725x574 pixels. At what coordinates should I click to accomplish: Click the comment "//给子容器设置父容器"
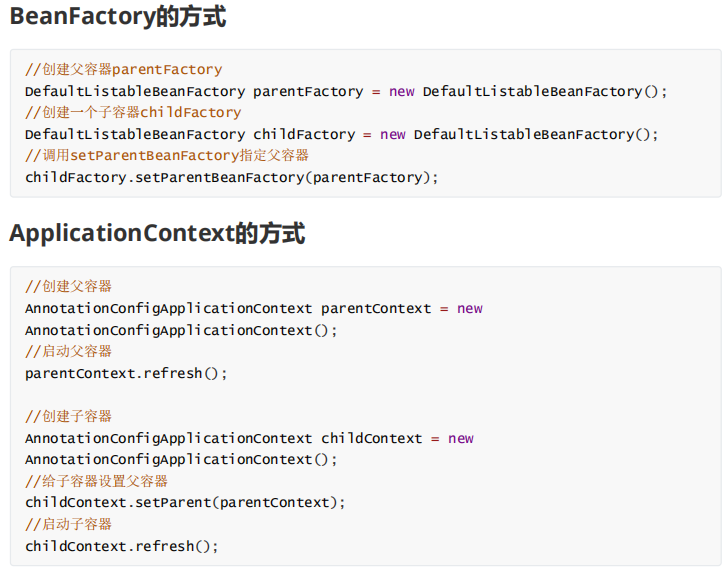(96, 481)
